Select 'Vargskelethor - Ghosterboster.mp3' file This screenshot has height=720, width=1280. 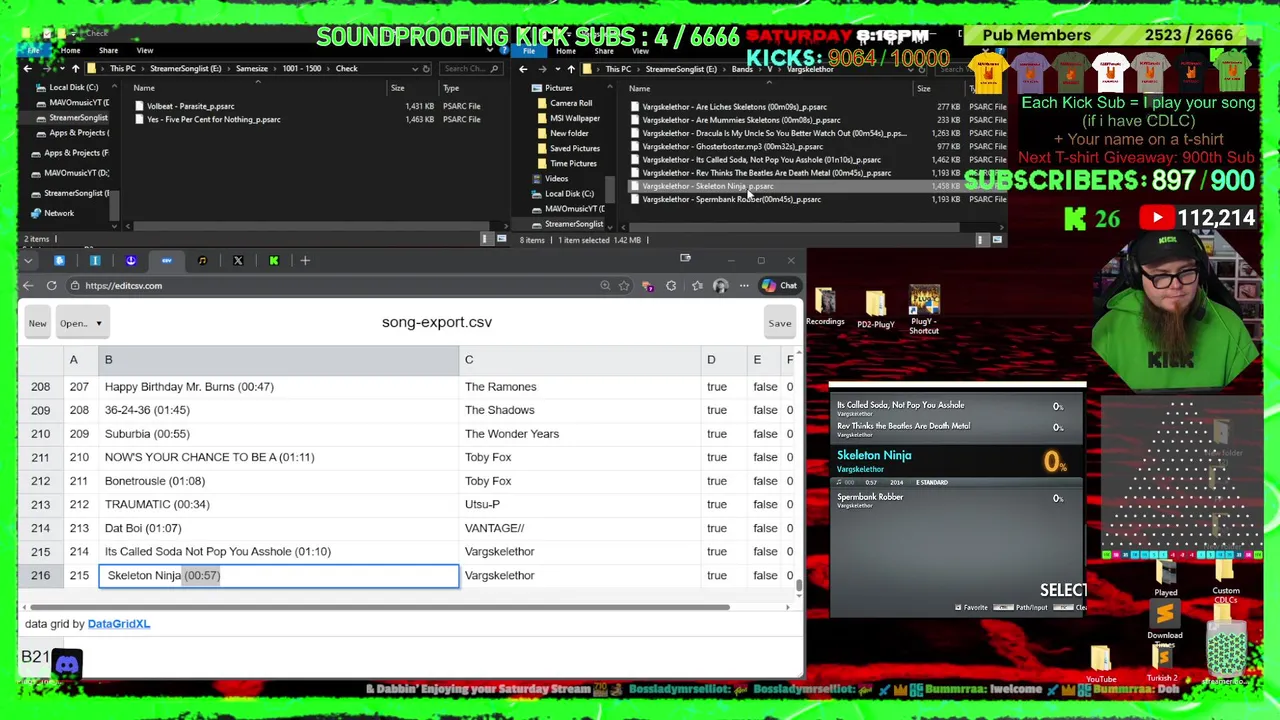(732, 147)
